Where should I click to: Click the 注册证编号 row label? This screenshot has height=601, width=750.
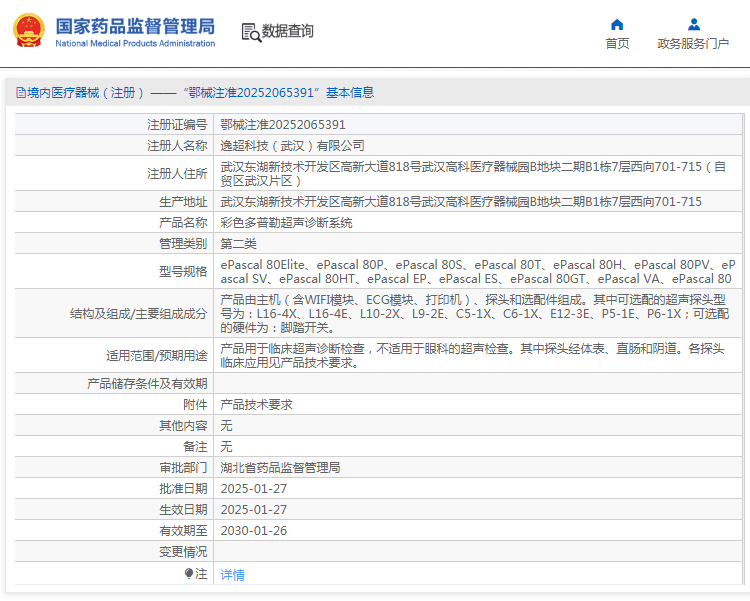coord(177,125)
